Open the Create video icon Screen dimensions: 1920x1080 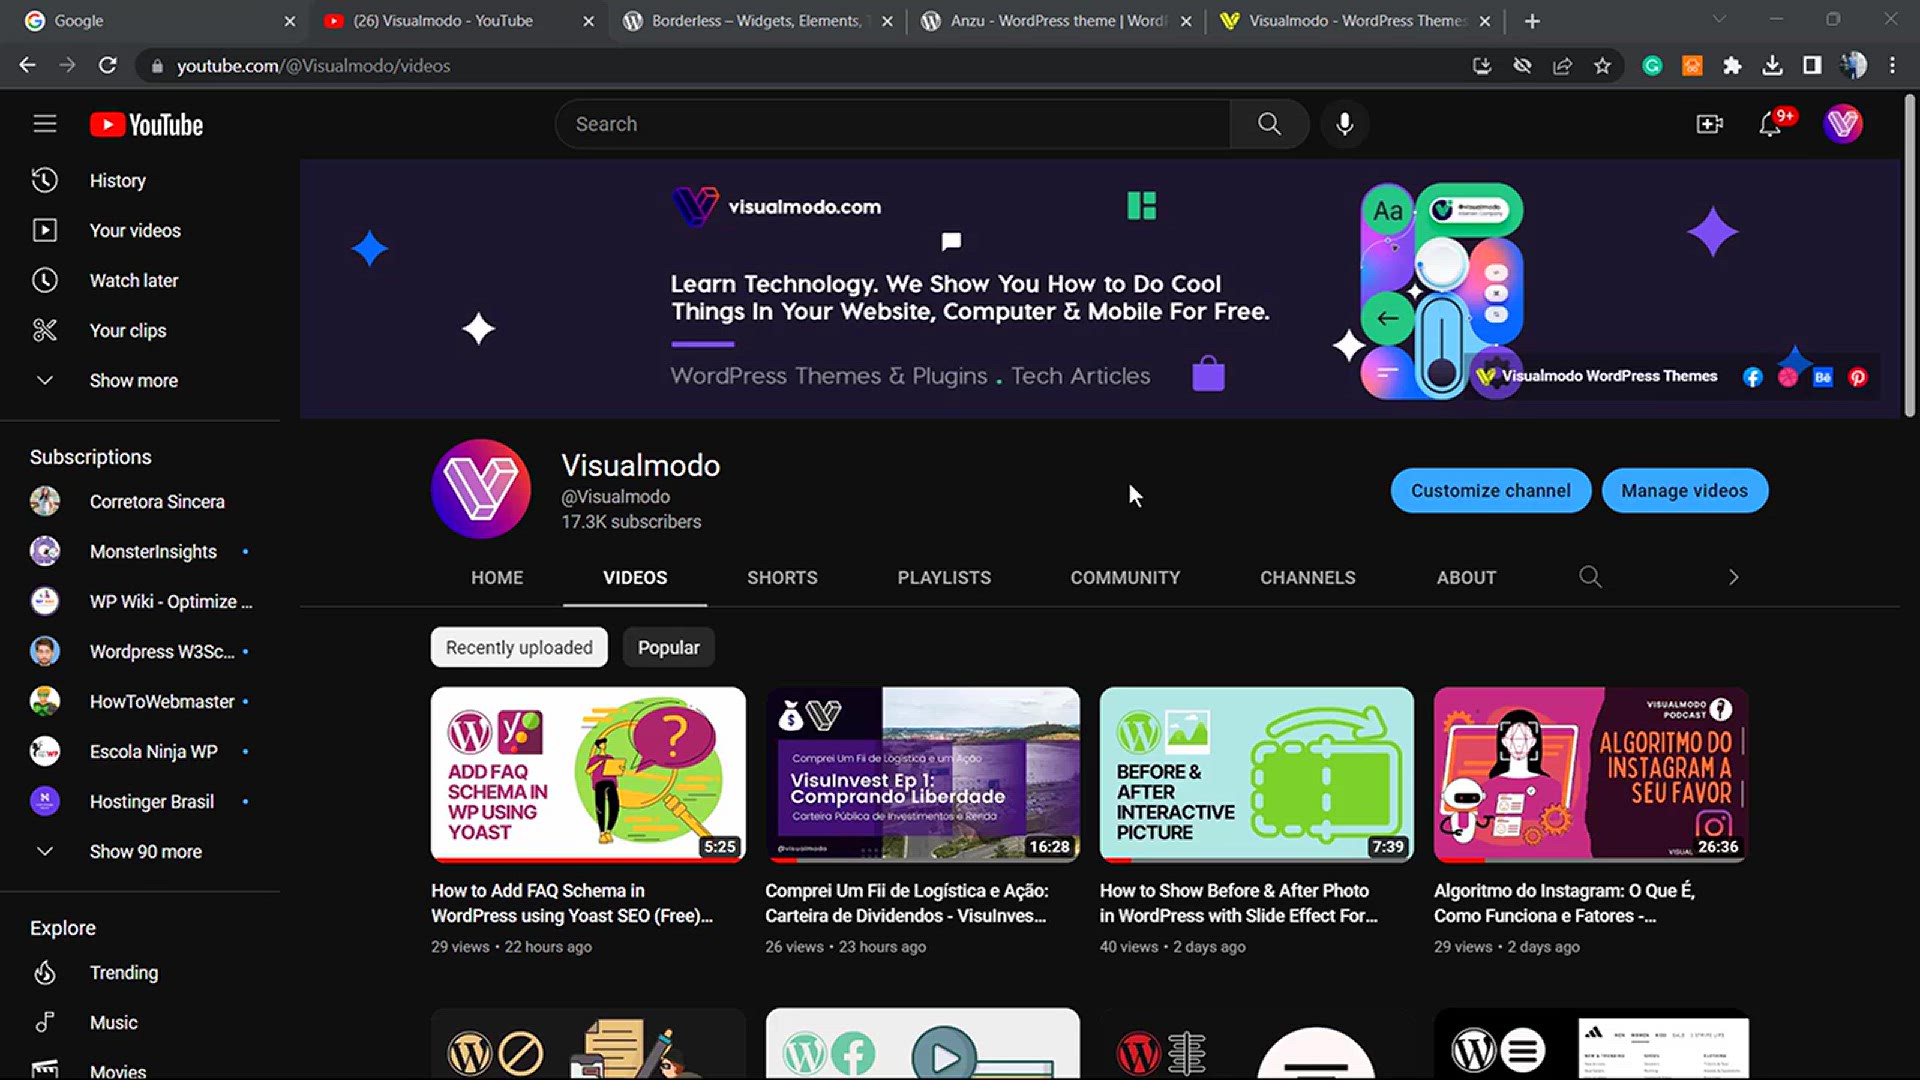[1709, 124]
